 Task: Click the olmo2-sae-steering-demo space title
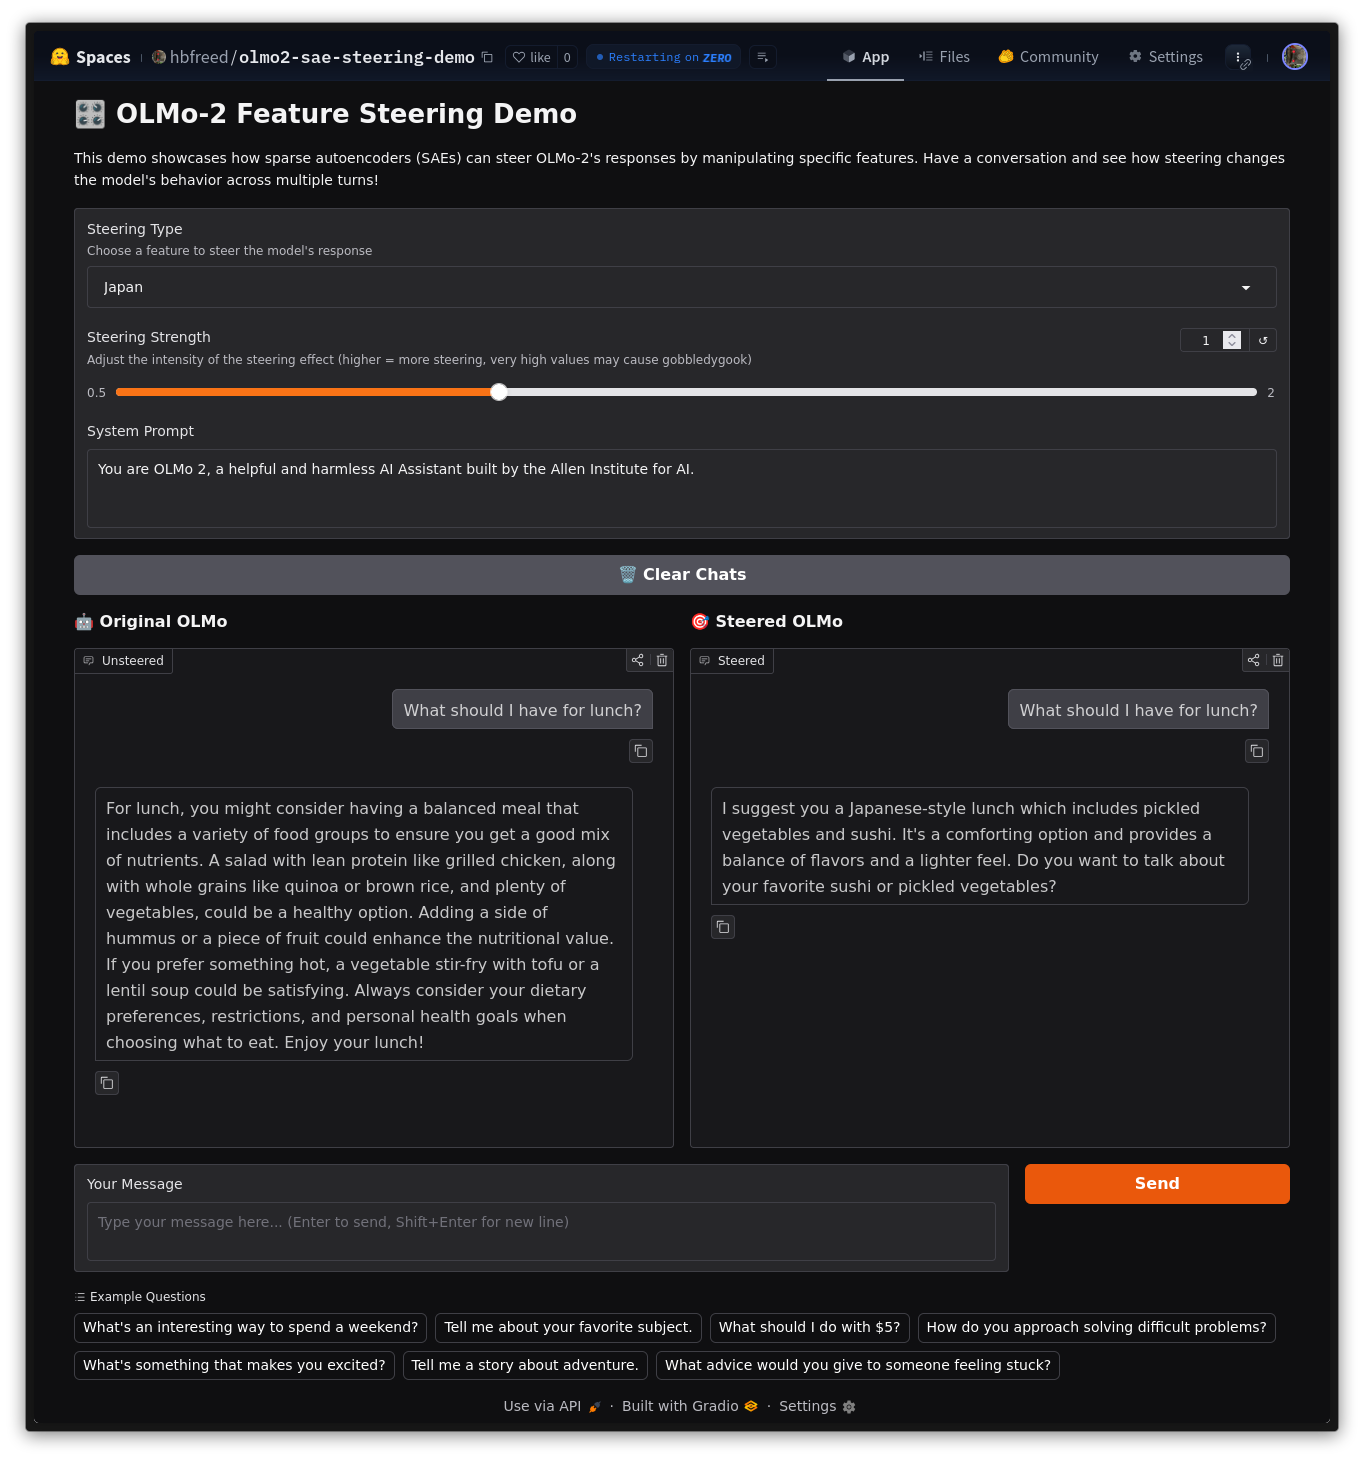click(356, 57)
